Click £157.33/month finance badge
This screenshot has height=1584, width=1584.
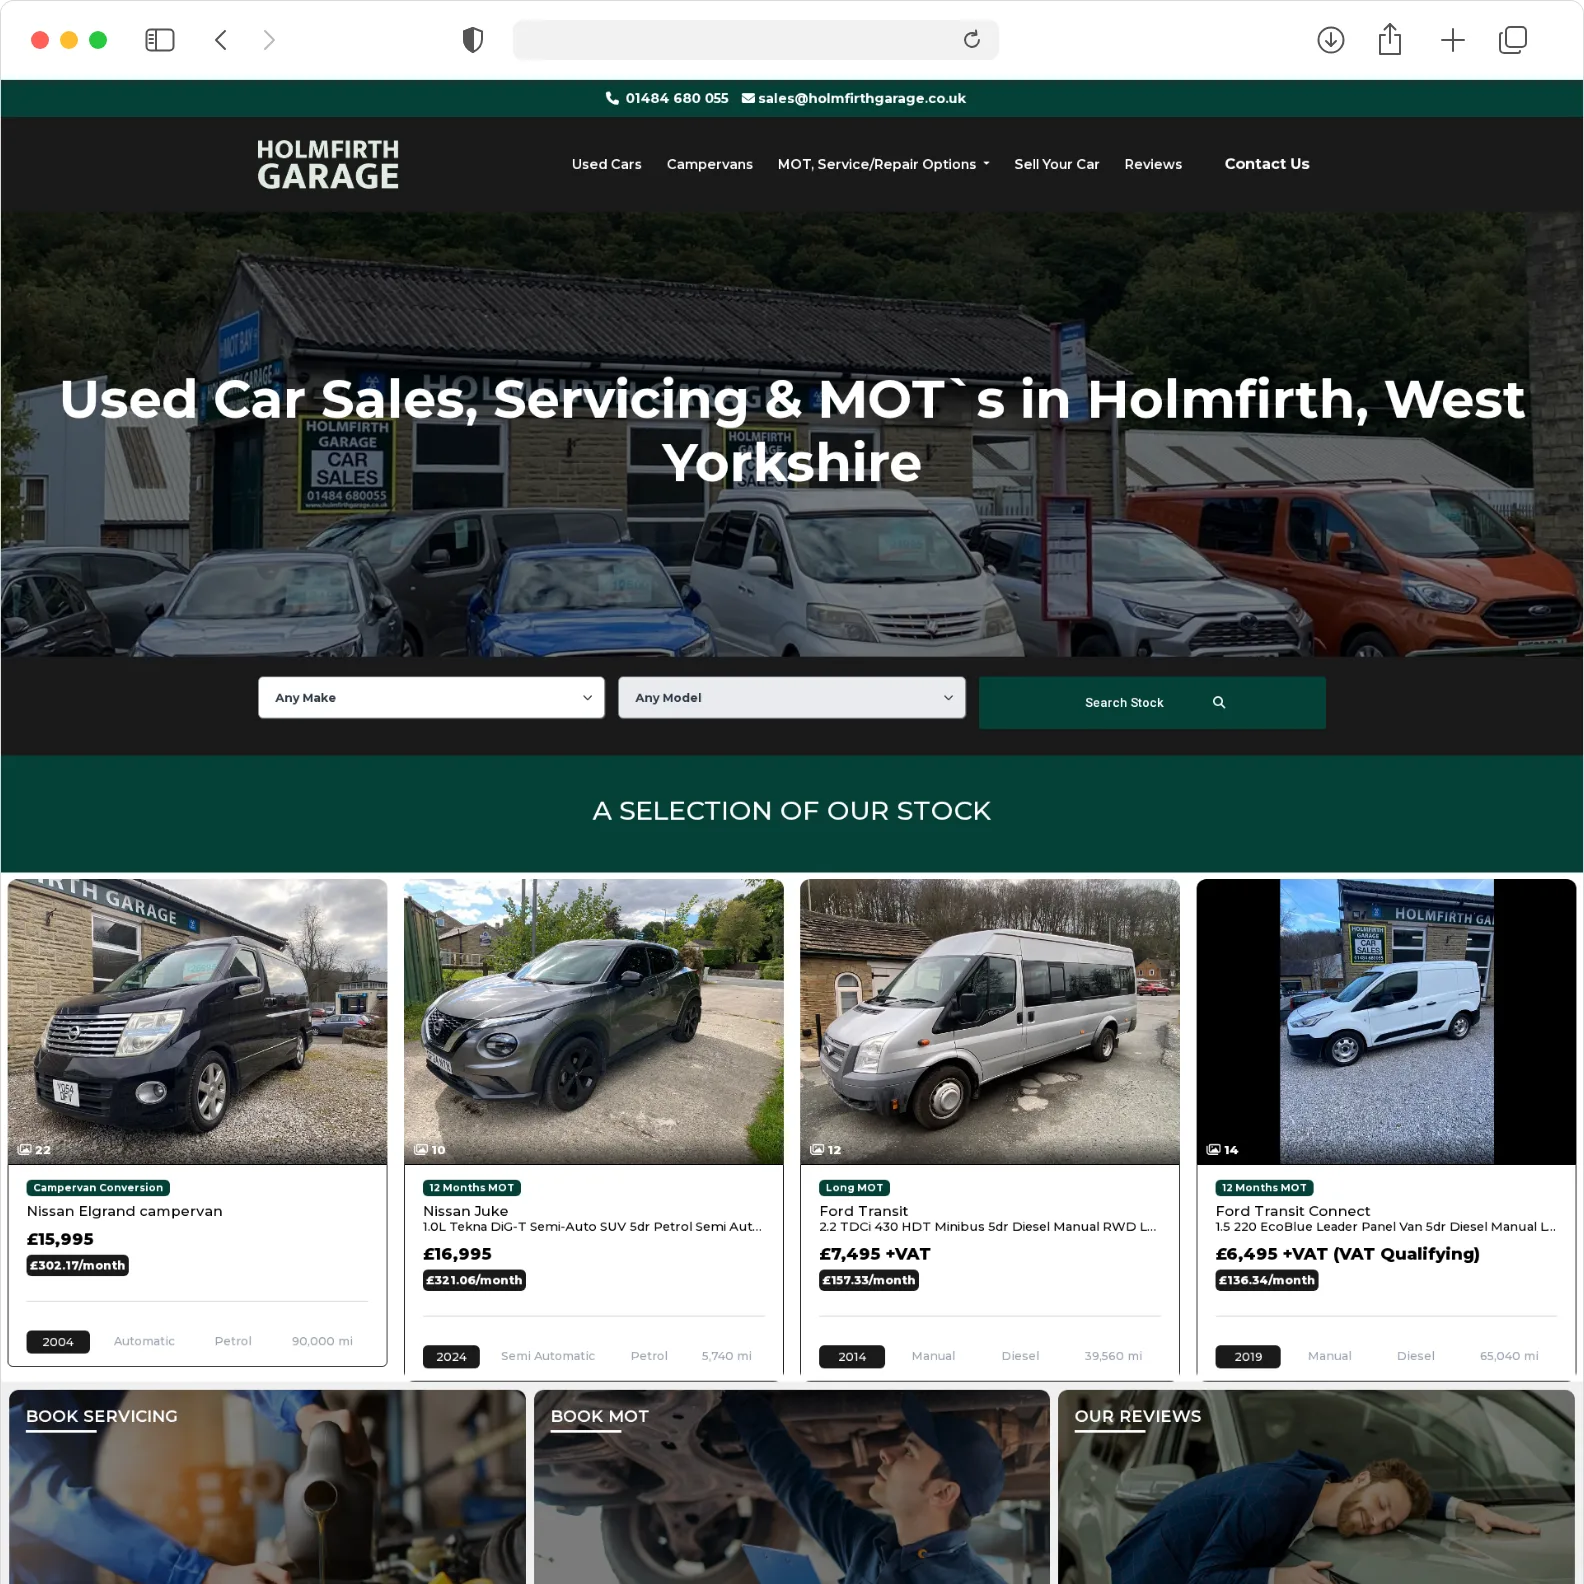868,1280
